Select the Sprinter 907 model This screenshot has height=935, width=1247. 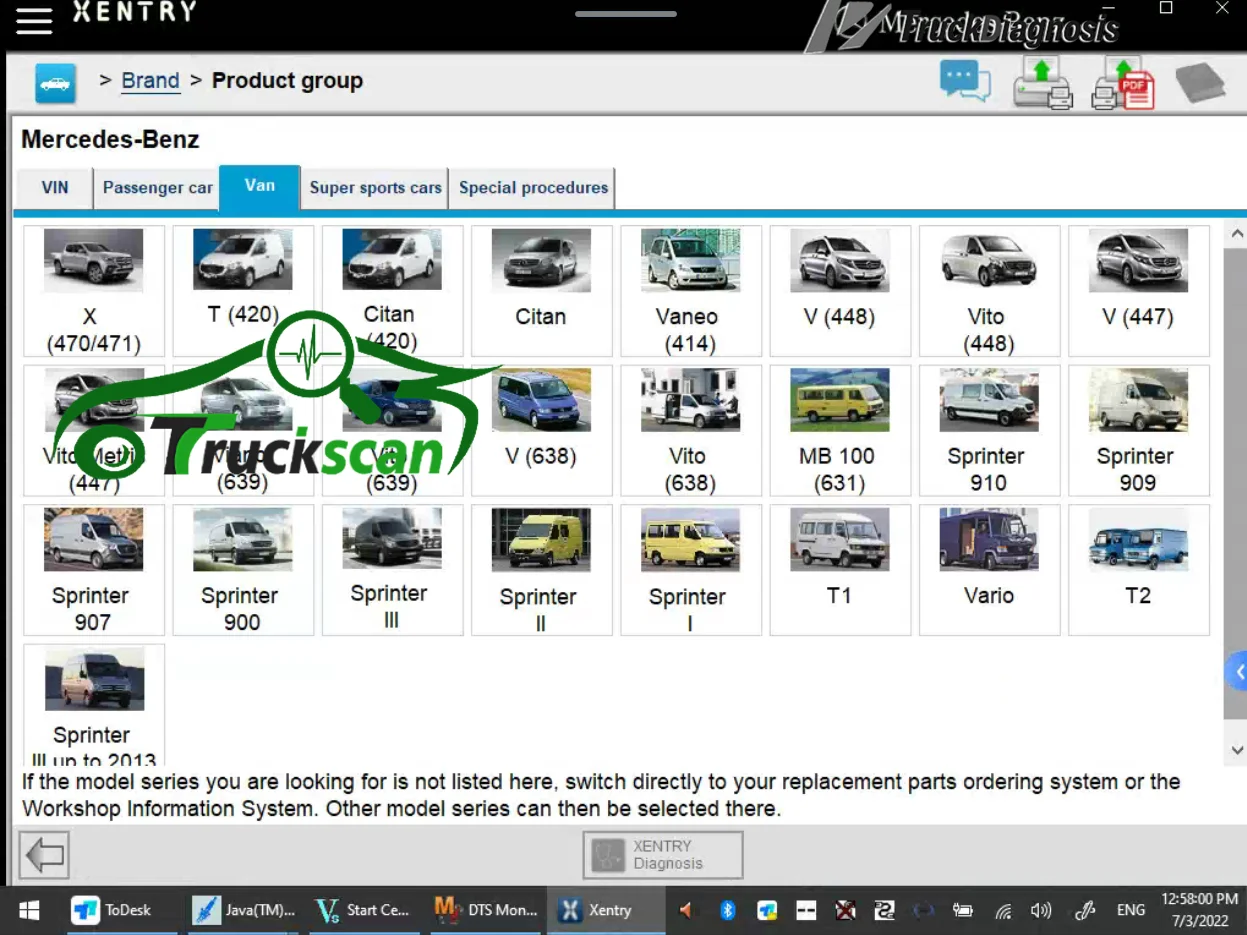pyautogui.click(x=94, y=570)
